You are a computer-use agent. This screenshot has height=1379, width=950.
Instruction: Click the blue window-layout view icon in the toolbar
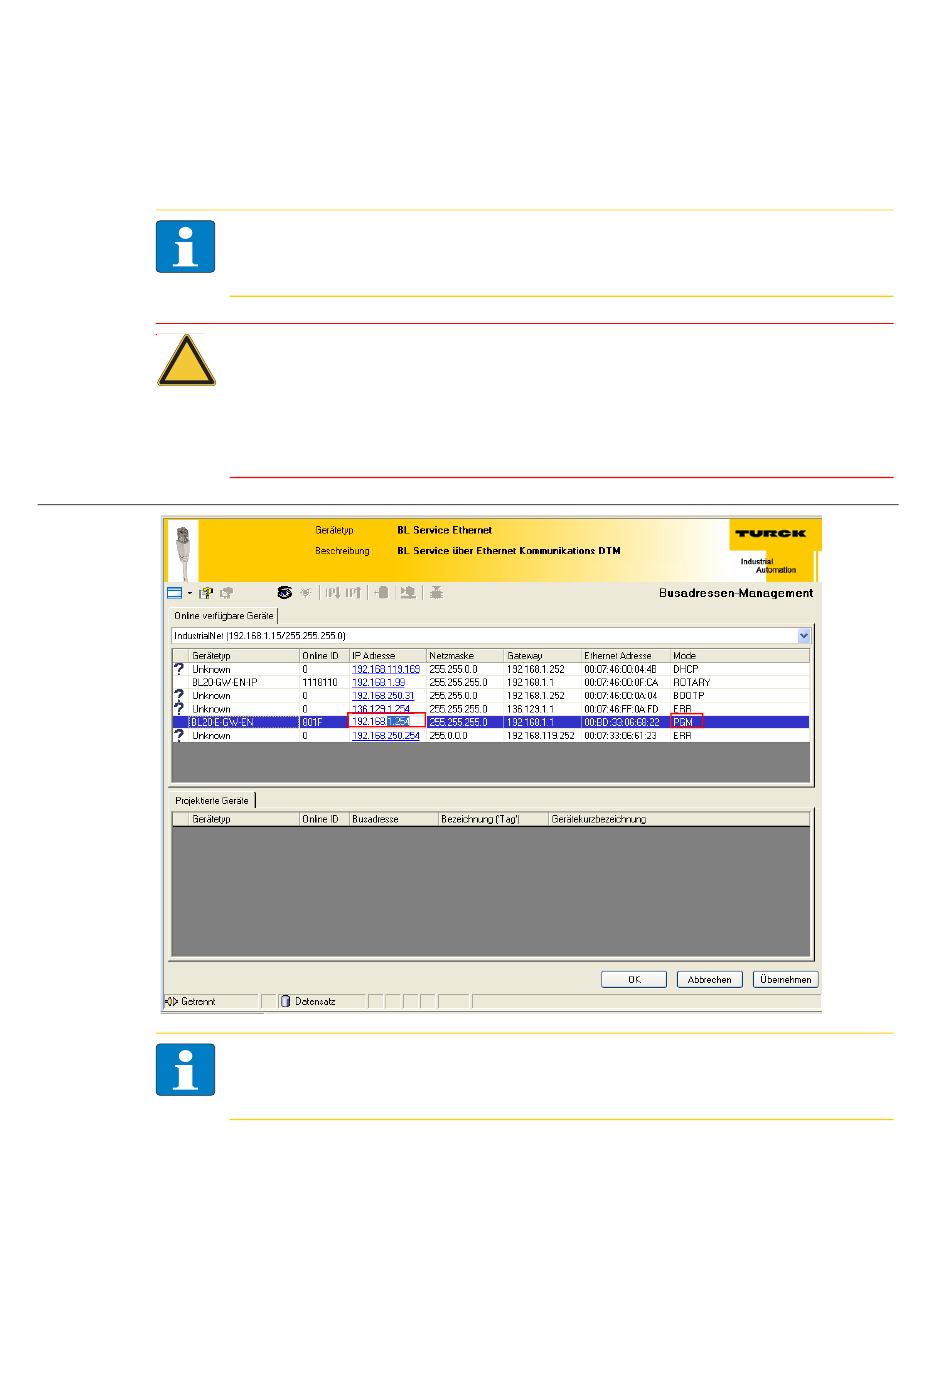[x=174, y=593]
